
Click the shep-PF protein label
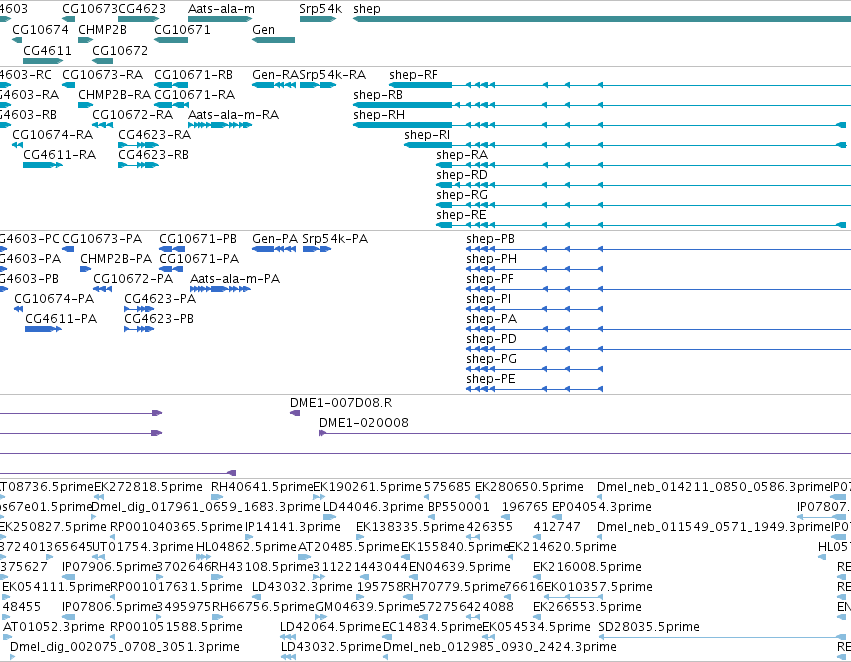click(x=490, y=279)
